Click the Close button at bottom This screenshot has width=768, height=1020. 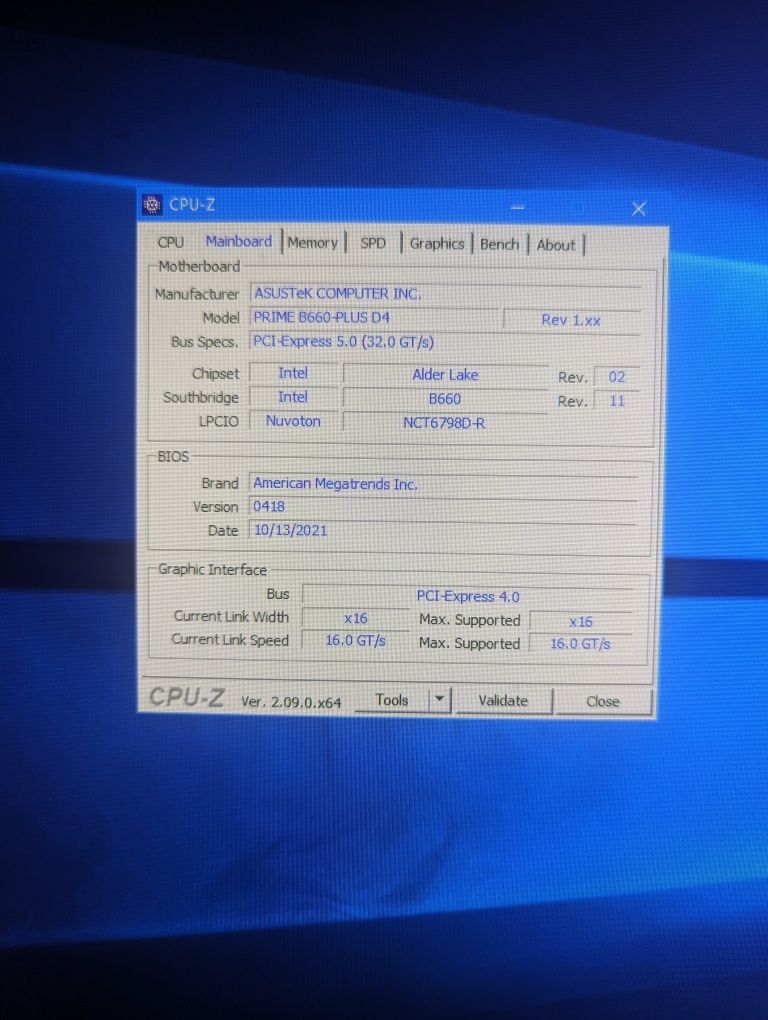603,702
